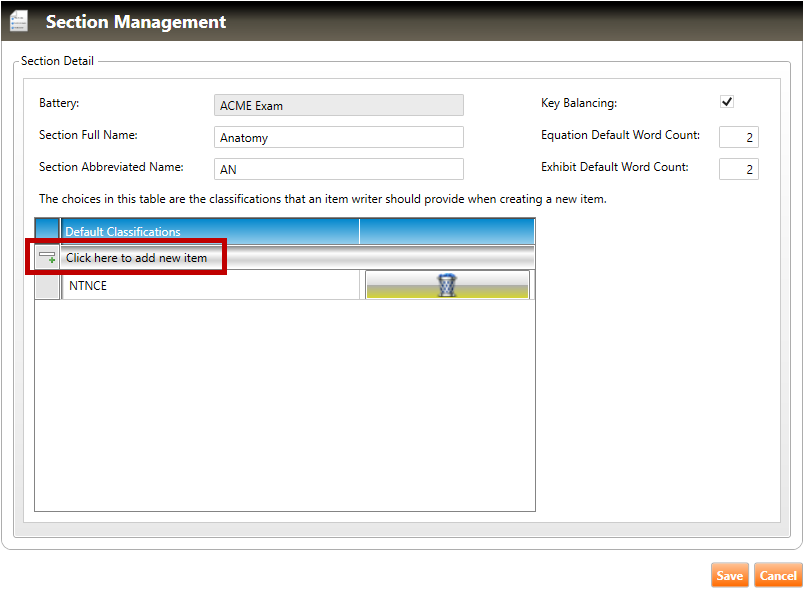Delete NTNCE classification with trash icon
This screenshot has height=593, width=807.
pos(447,286)
